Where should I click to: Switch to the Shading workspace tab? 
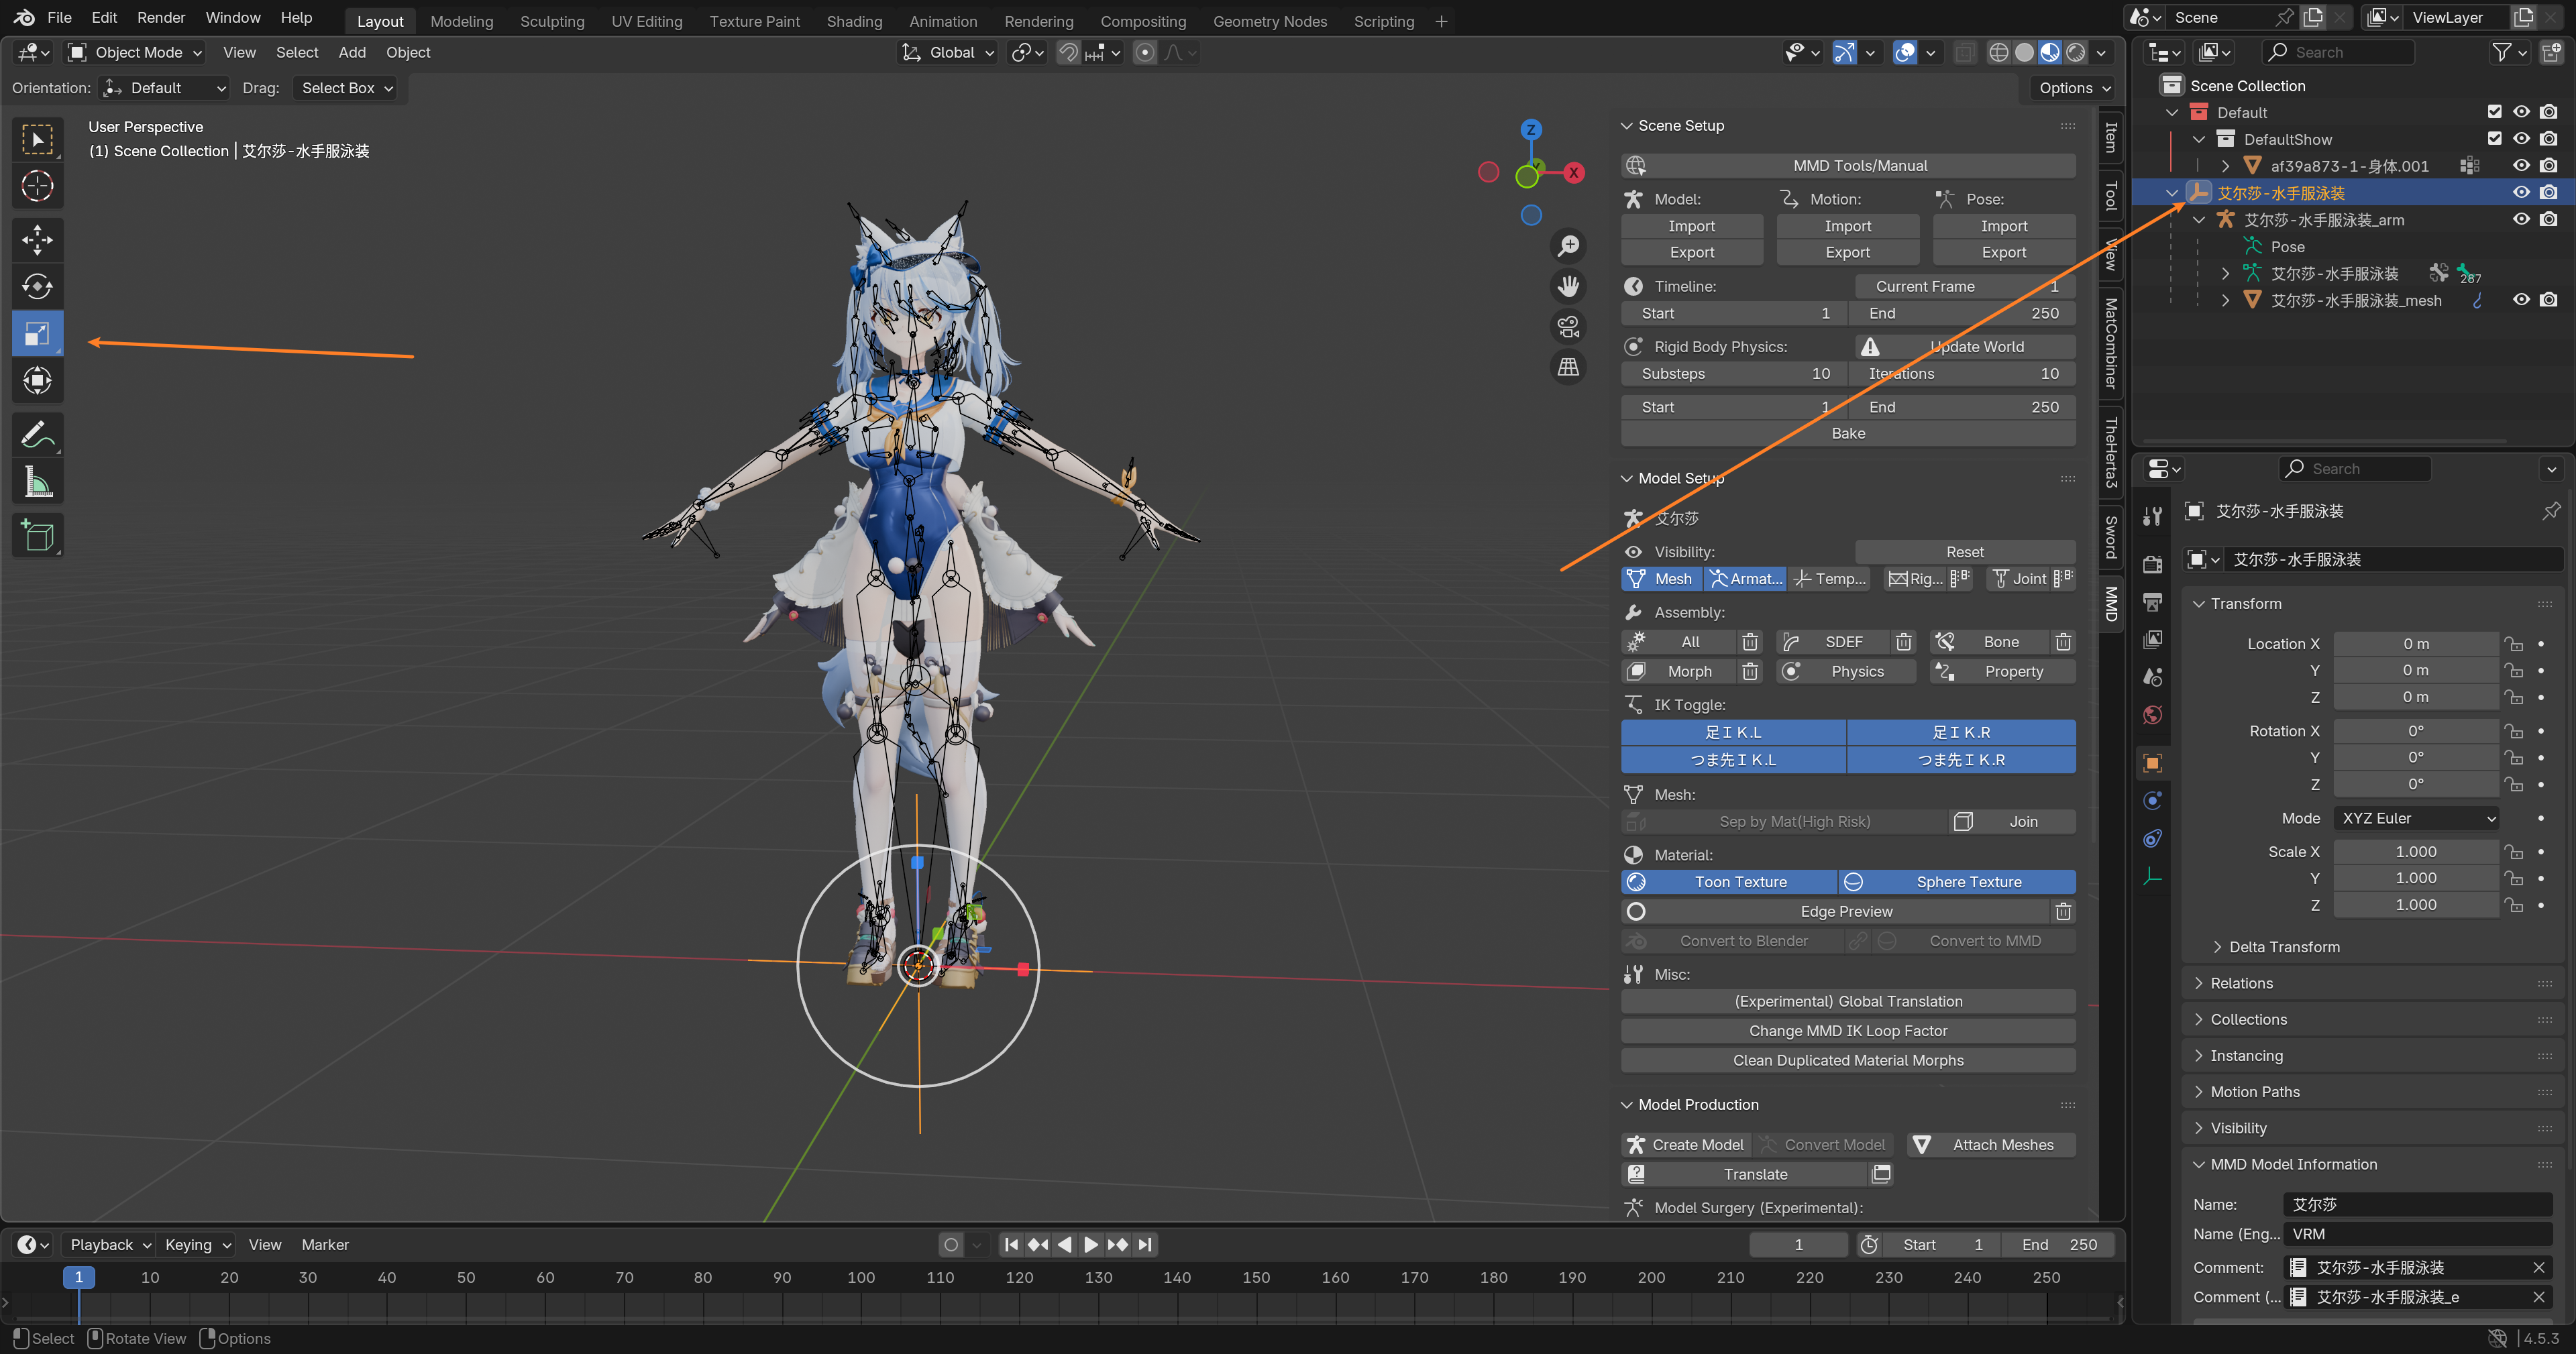[x=854, y=21]
